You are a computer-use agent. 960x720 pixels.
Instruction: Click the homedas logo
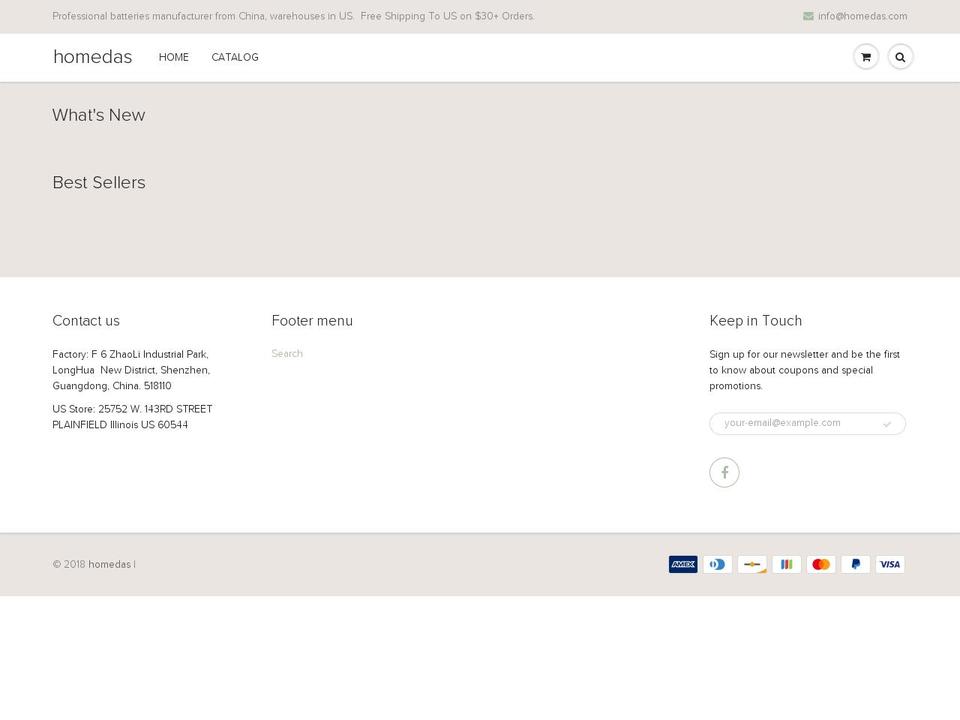click(92, 56)
